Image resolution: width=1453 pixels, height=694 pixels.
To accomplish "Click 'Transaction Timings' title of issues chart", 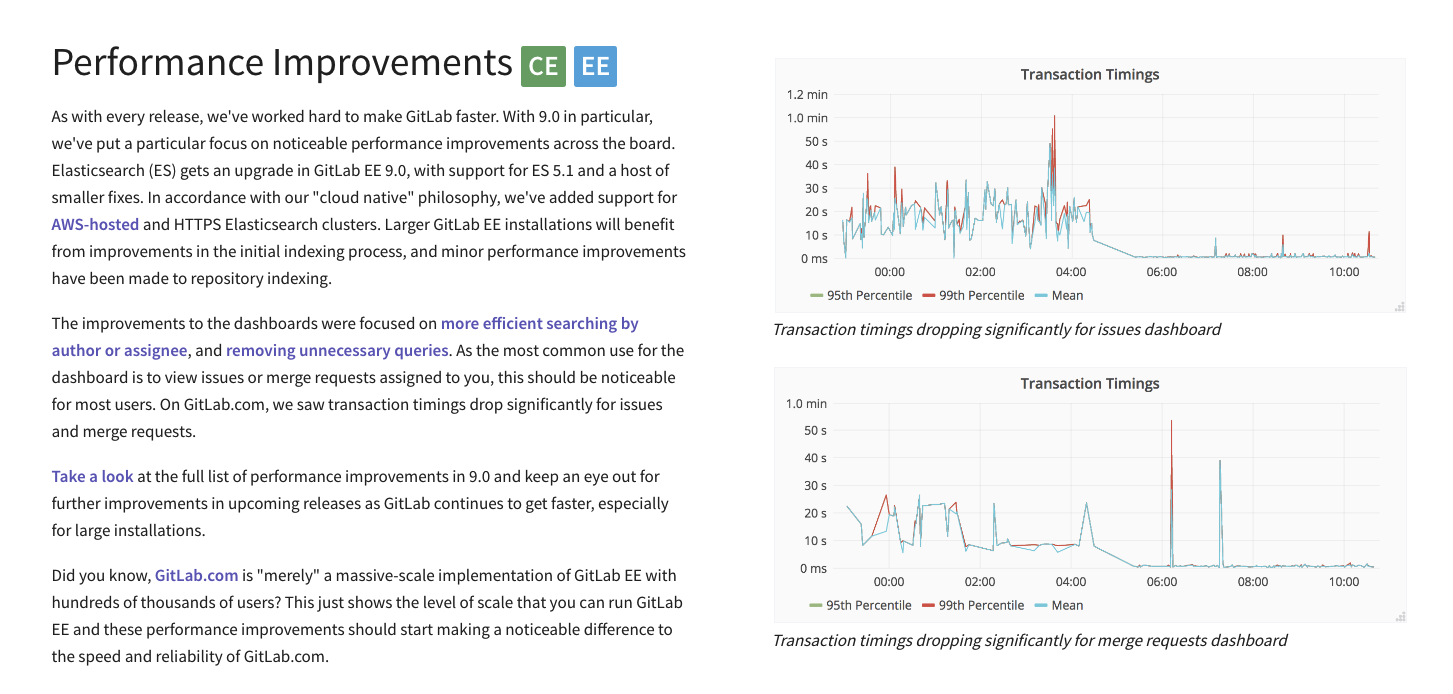I will 1090,74.
